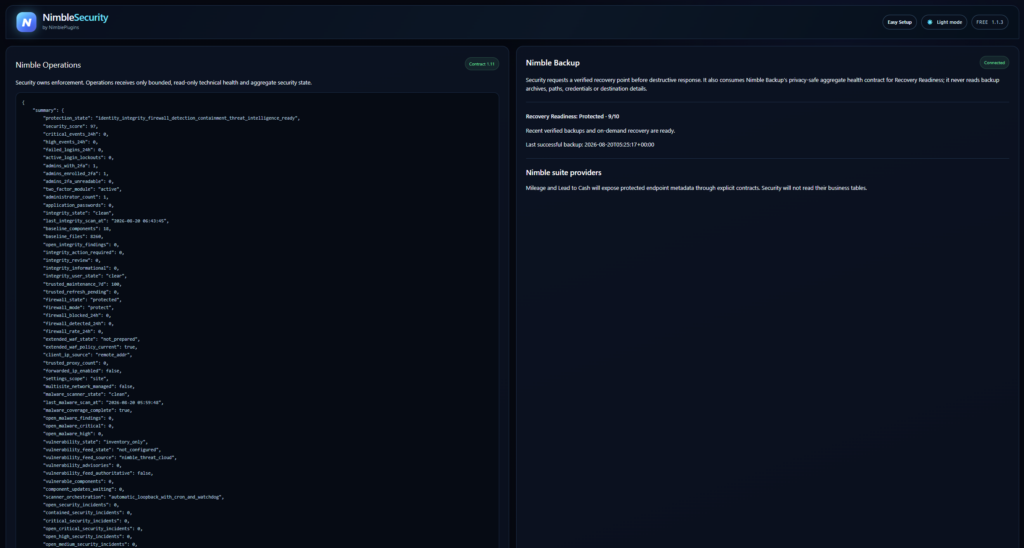Image resolution: width=1024 pixels, height=548 pixels.
Task: Click the "high_events_24h" line
Action: click(71, 142)
